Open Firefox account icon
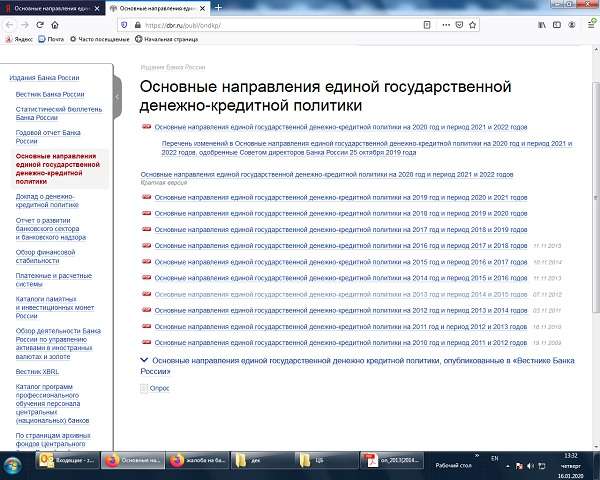This screenshot has height=480, width=600. pos(572,25)
